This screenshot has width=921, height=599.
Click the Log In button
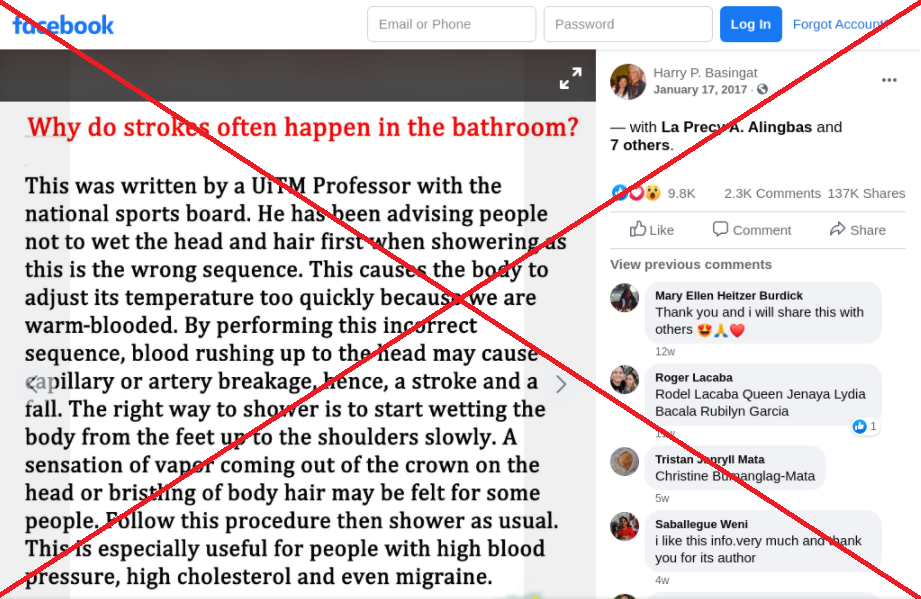[x=751, y=24]
